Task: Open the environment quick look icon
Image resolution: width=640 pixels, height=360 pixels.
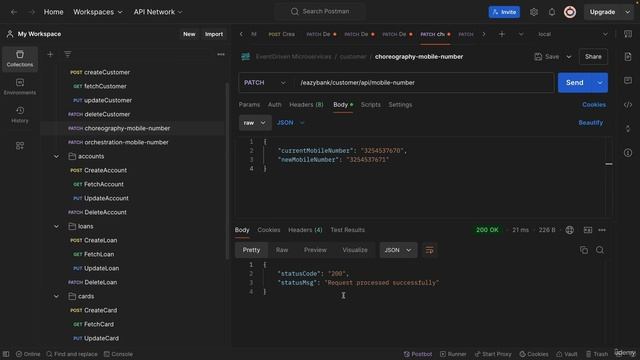Action: point(628,34)
